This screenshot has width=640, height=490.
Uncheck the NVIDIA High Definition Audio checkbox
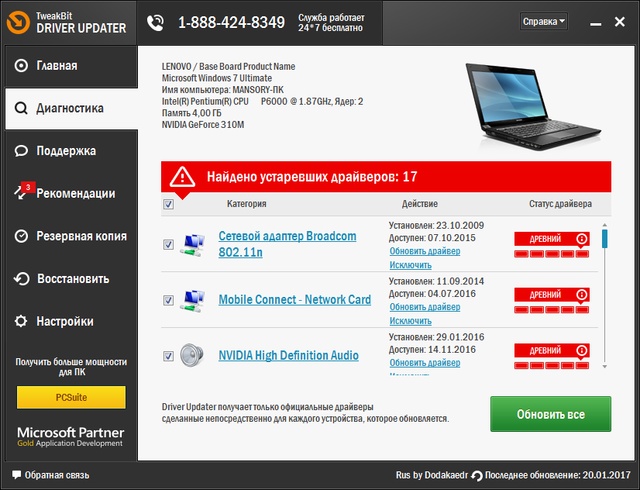point(168,356)
